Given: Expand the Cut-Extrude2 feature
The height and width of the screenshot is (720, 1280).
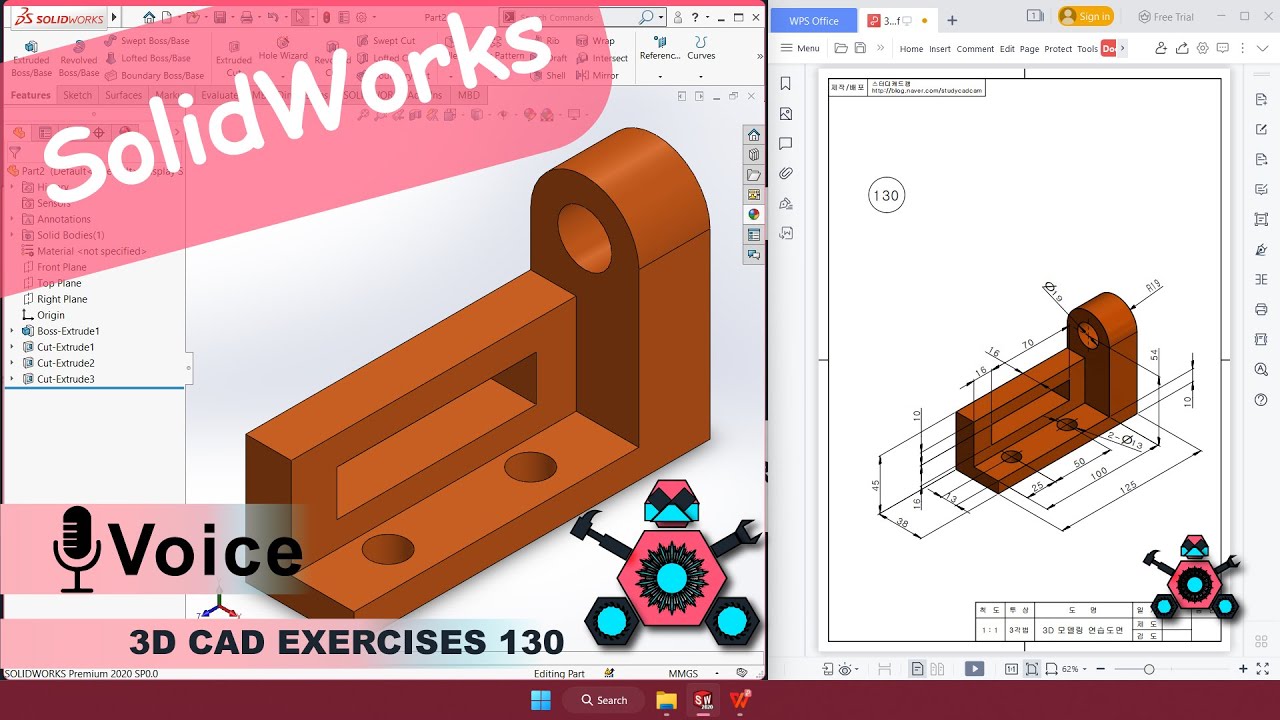Looking at the screenshot, I should pos(12,363).
